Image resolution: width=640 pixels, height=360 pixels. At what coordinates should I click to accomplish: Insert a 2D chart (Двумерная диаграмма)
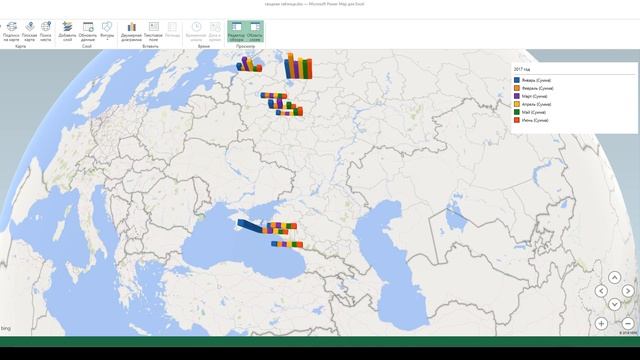131,31
